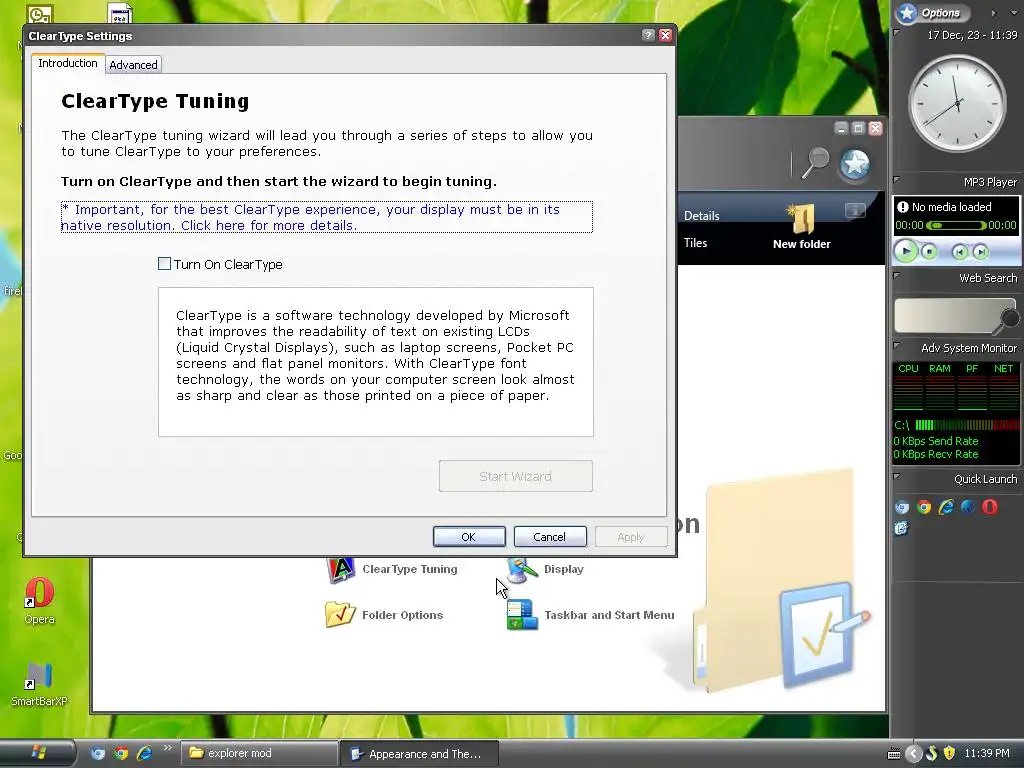The image size is (1024, 768).
Task: Click the security shield tray icon
Action: tap(950, 754)
